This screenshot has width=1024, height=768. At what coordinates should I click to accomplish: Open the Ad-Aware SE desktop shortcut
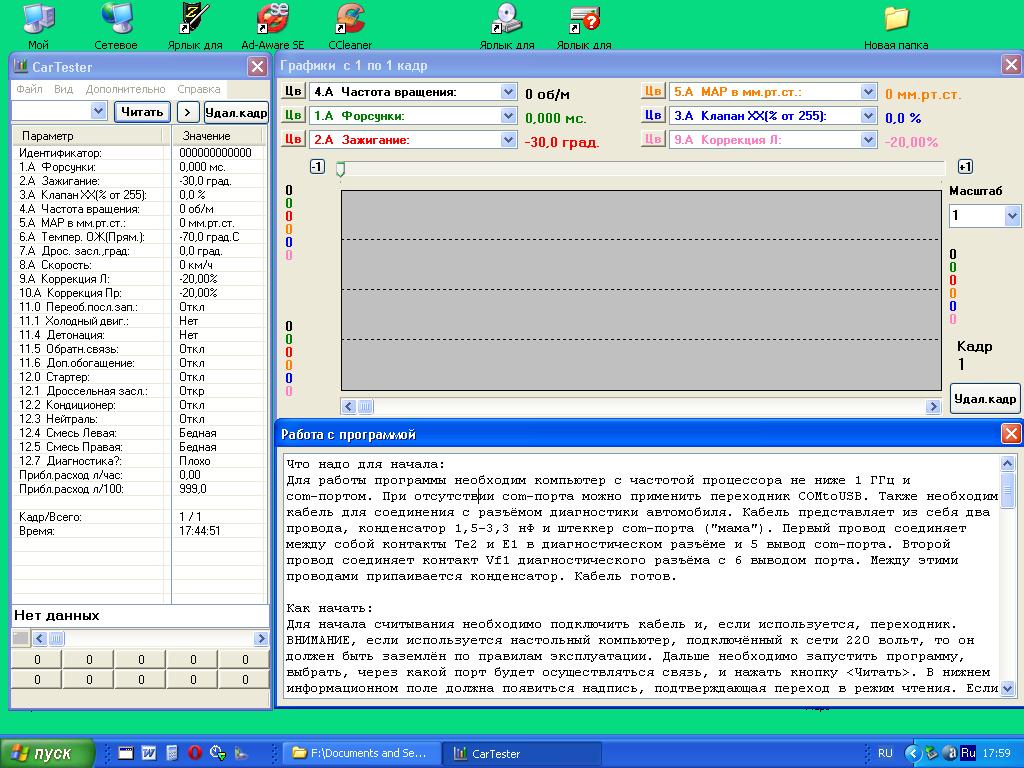click(x=272, y=19)
